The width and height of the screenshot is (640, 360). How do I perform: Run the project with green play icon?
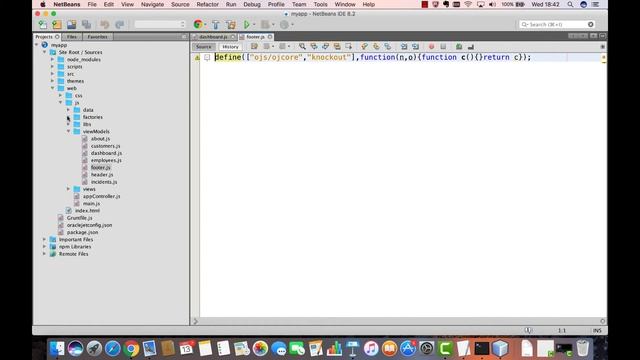tap(247, 24)
